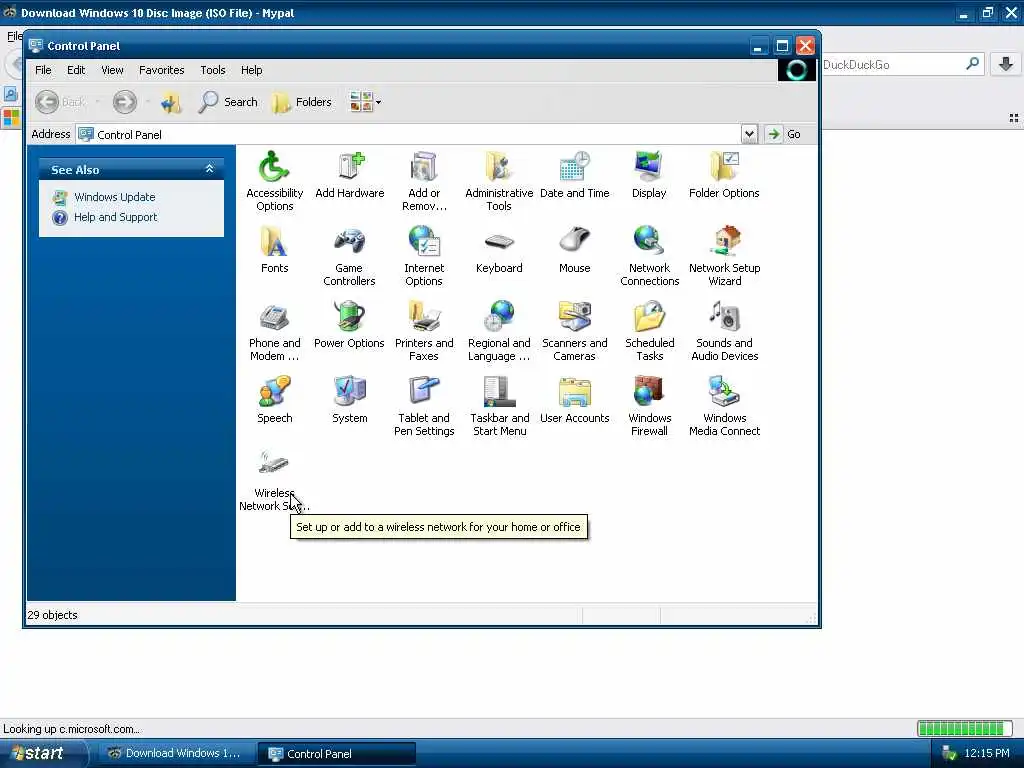Open the Add Hardware applet
Image resolution: width=1024 pixels, height=768 pixels.
(349, 174)
